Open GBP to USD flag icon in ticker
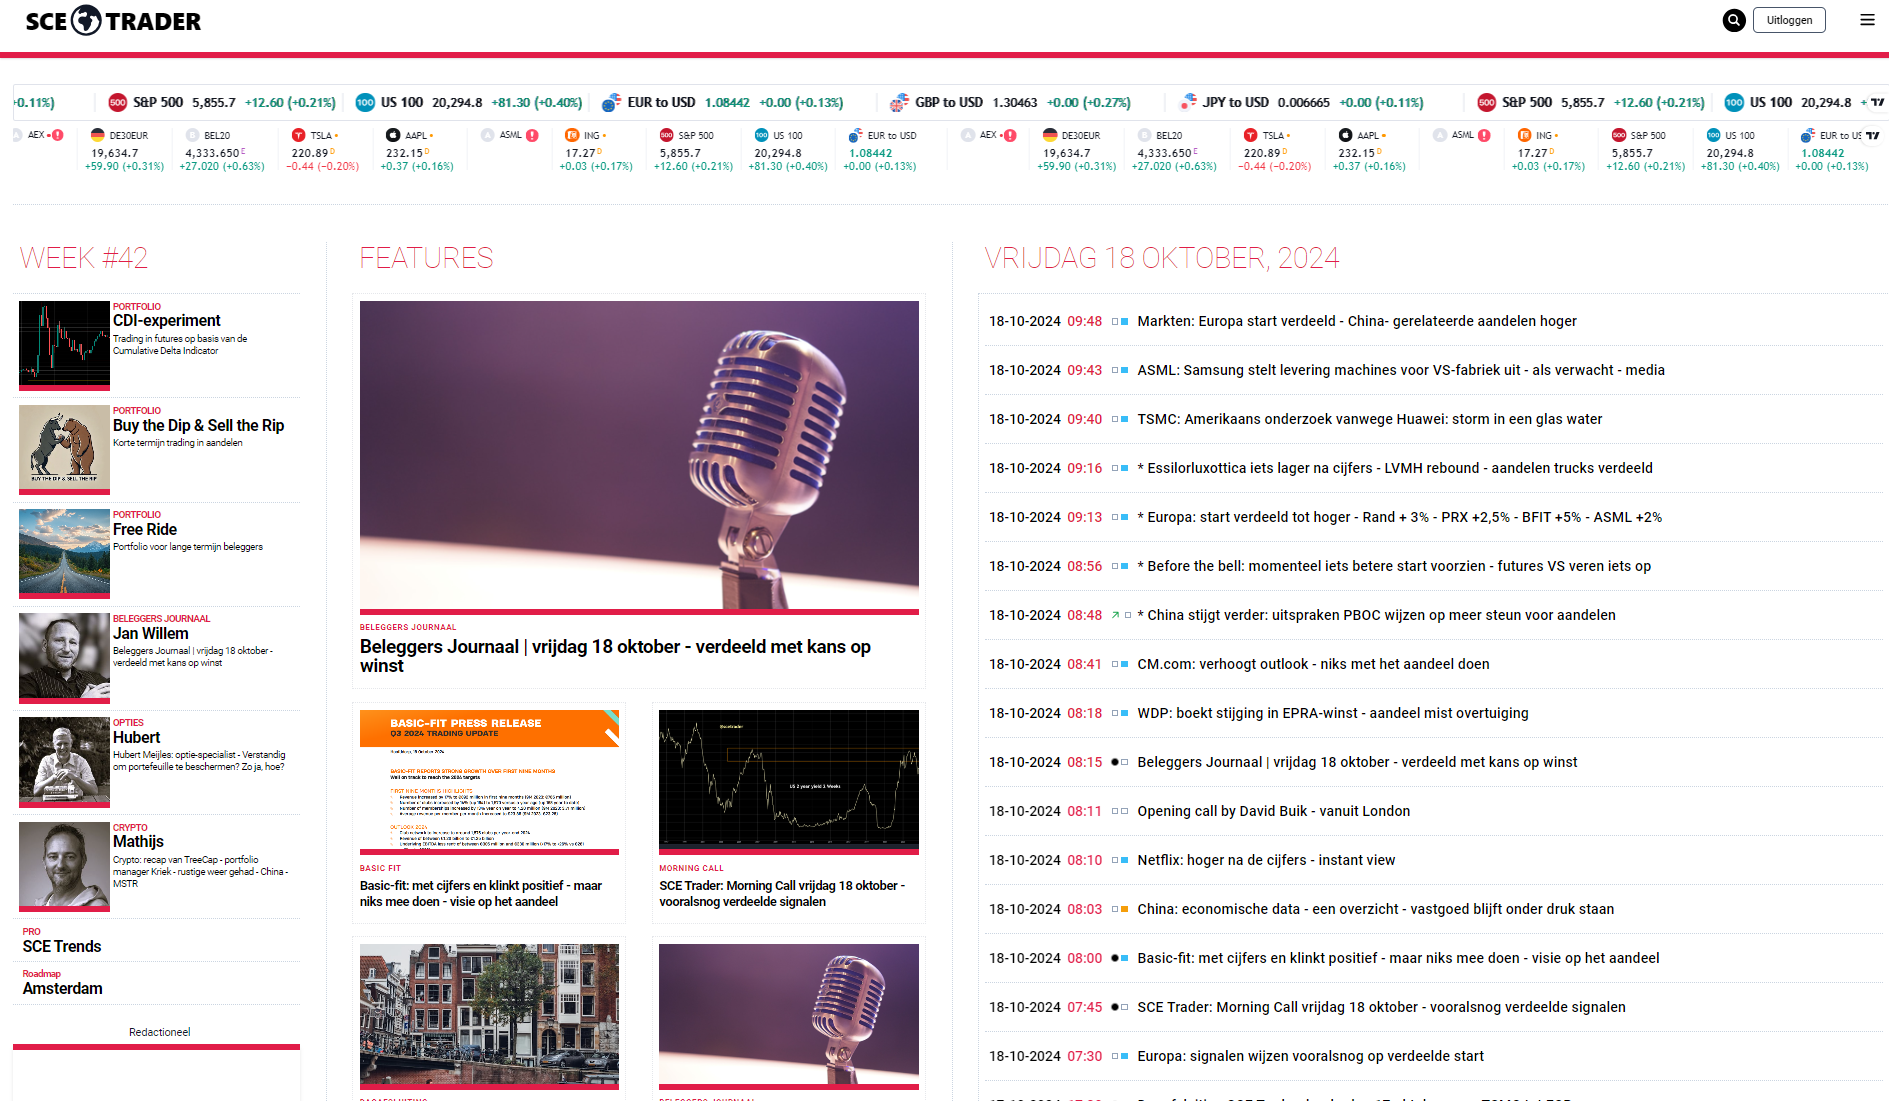 tap(899, 103)
